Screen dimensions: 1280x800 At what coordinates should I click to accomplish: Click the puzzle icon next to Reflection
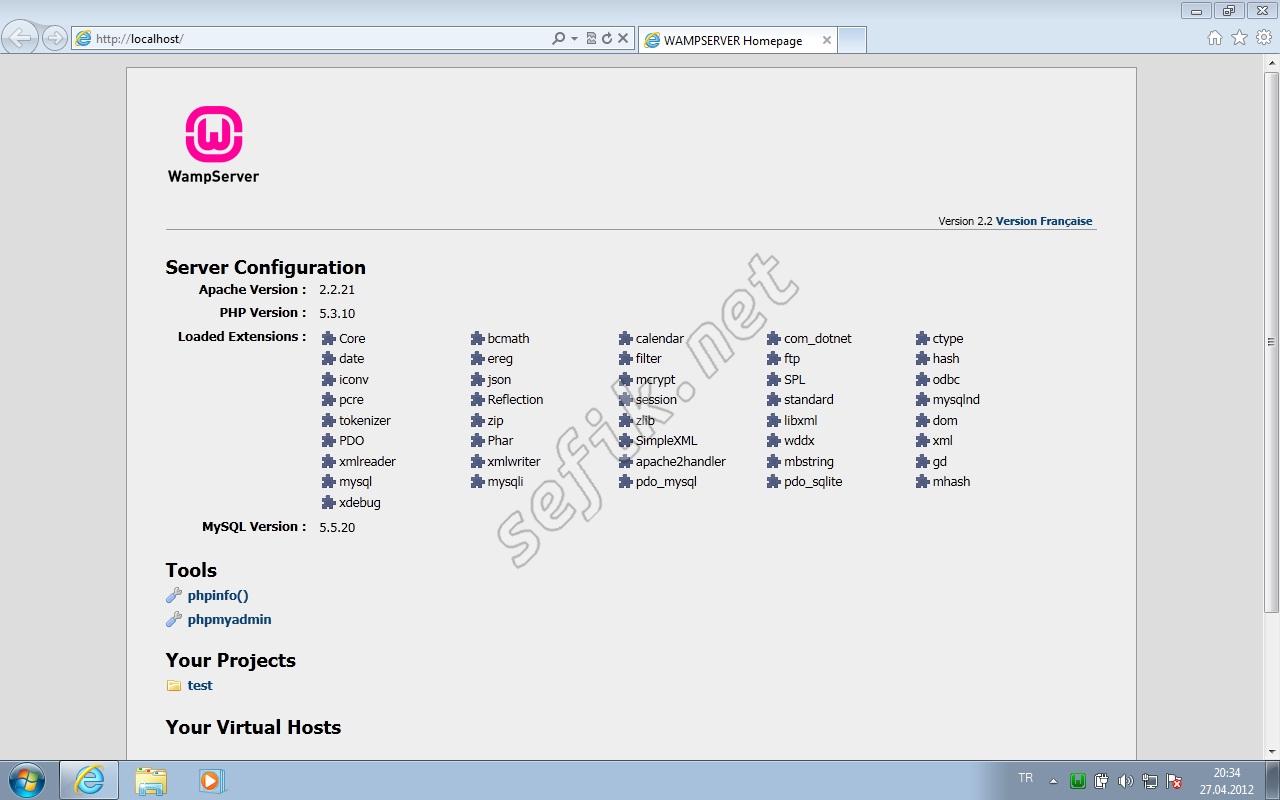pos(478,399)
